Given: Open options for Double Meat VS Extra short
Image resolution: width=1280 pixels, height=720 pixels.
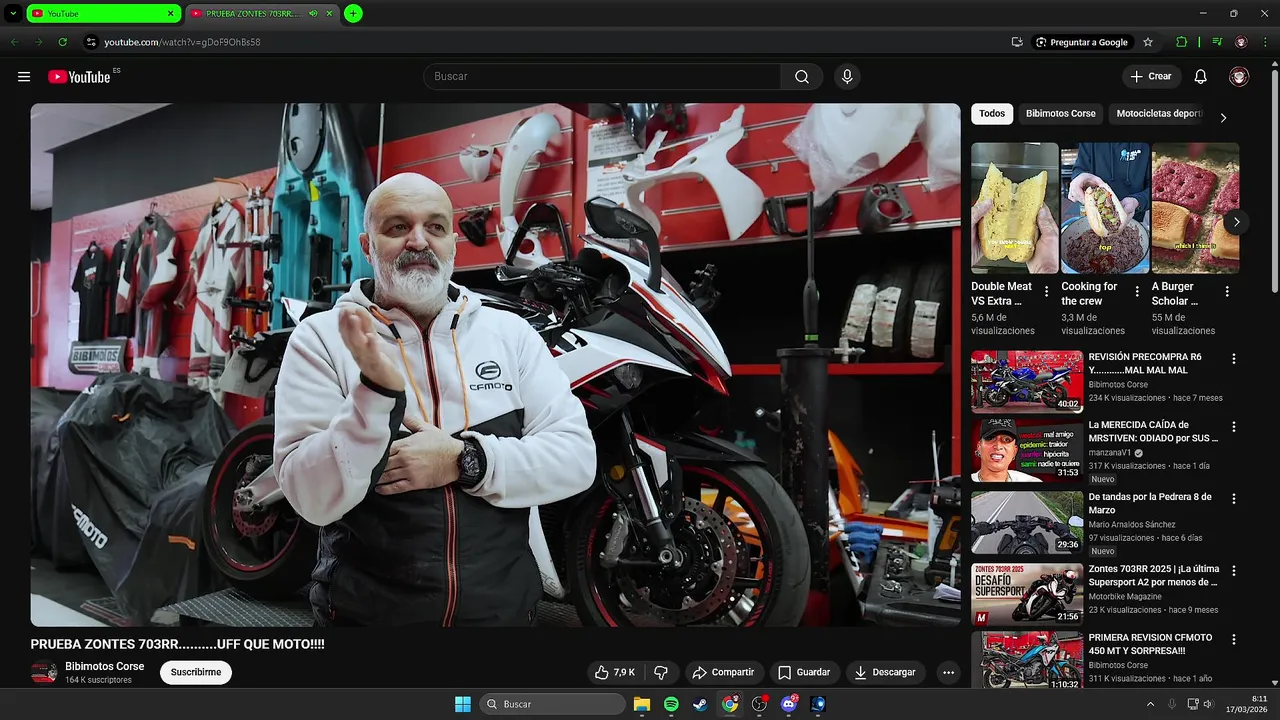Looking at the screenshot, I should coord(1047,292).
